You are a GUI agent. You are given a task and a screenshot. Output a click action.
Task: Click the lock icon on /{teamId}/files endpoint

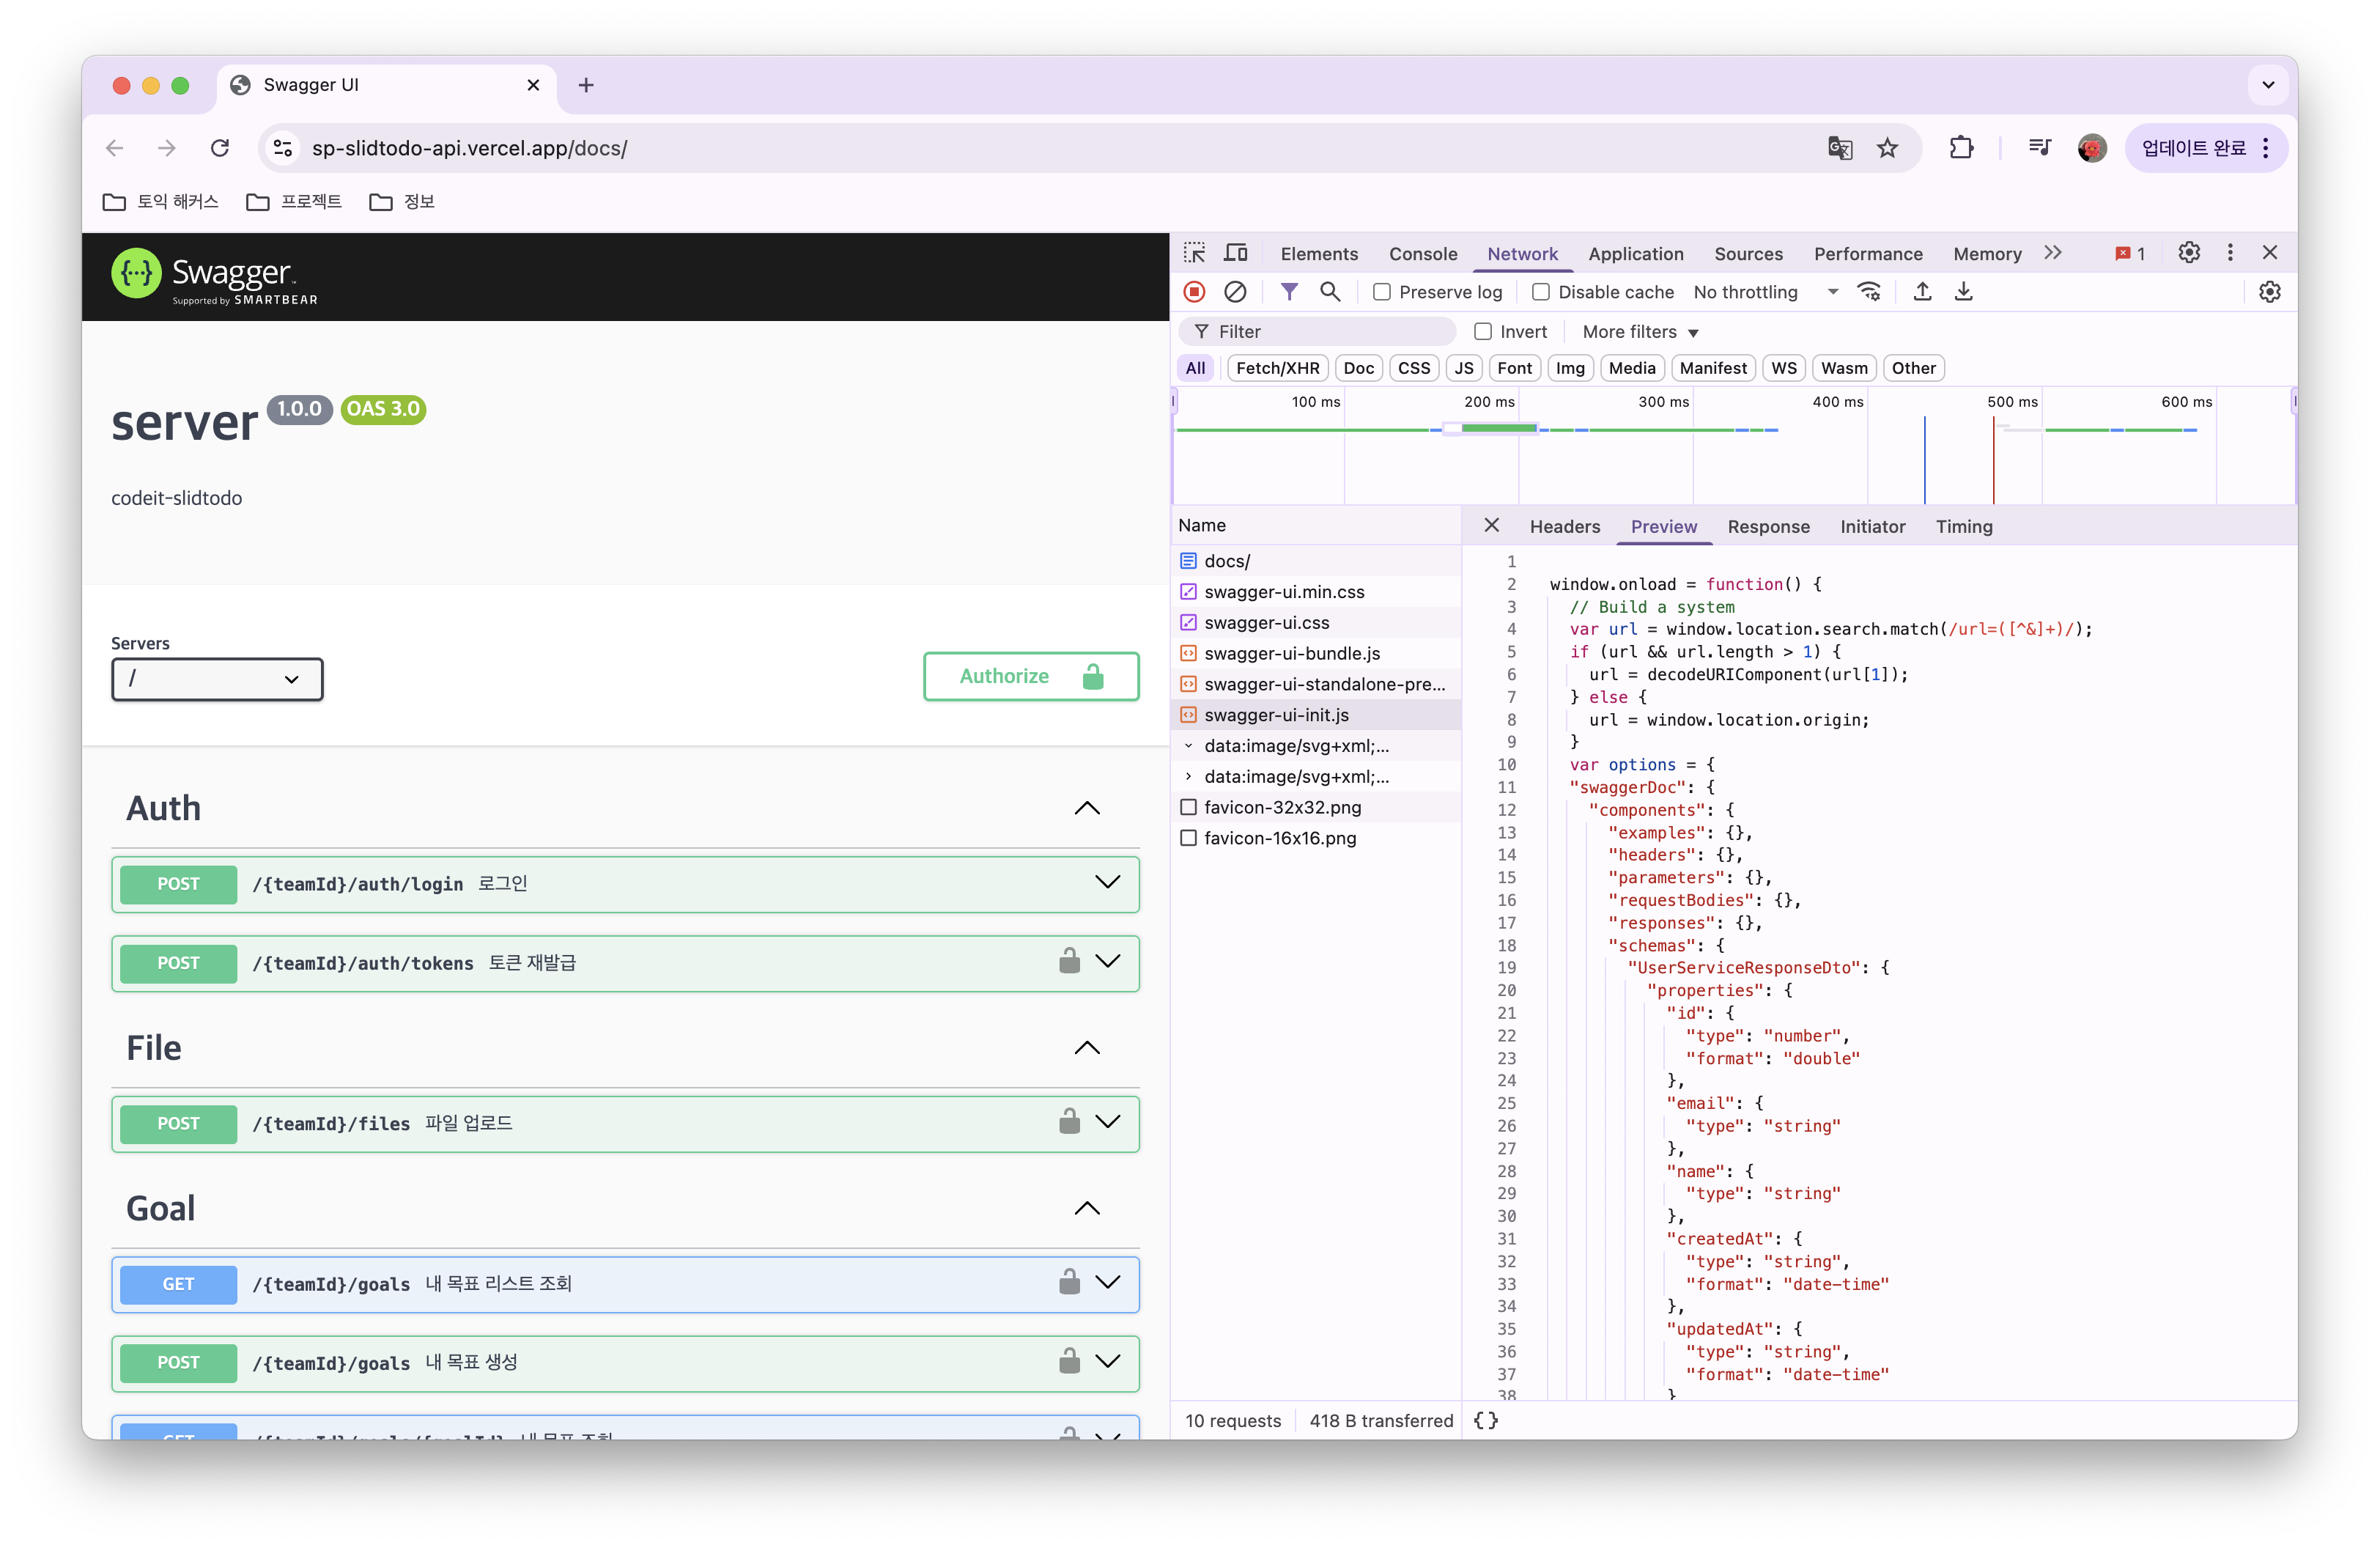[1069, 1122]
